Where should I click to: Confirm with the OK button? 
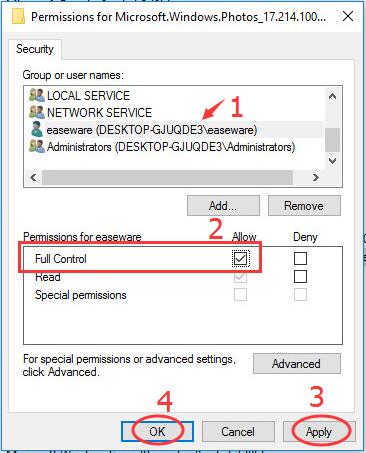(x=157, y=432)
